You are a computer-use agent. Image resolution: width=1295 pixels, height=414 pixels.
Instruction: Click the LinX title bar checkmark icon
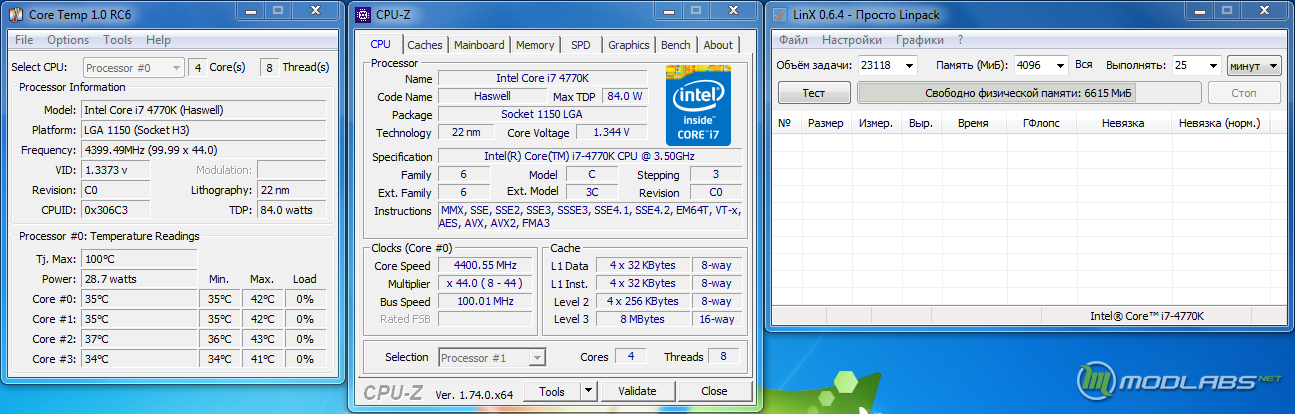780,15
